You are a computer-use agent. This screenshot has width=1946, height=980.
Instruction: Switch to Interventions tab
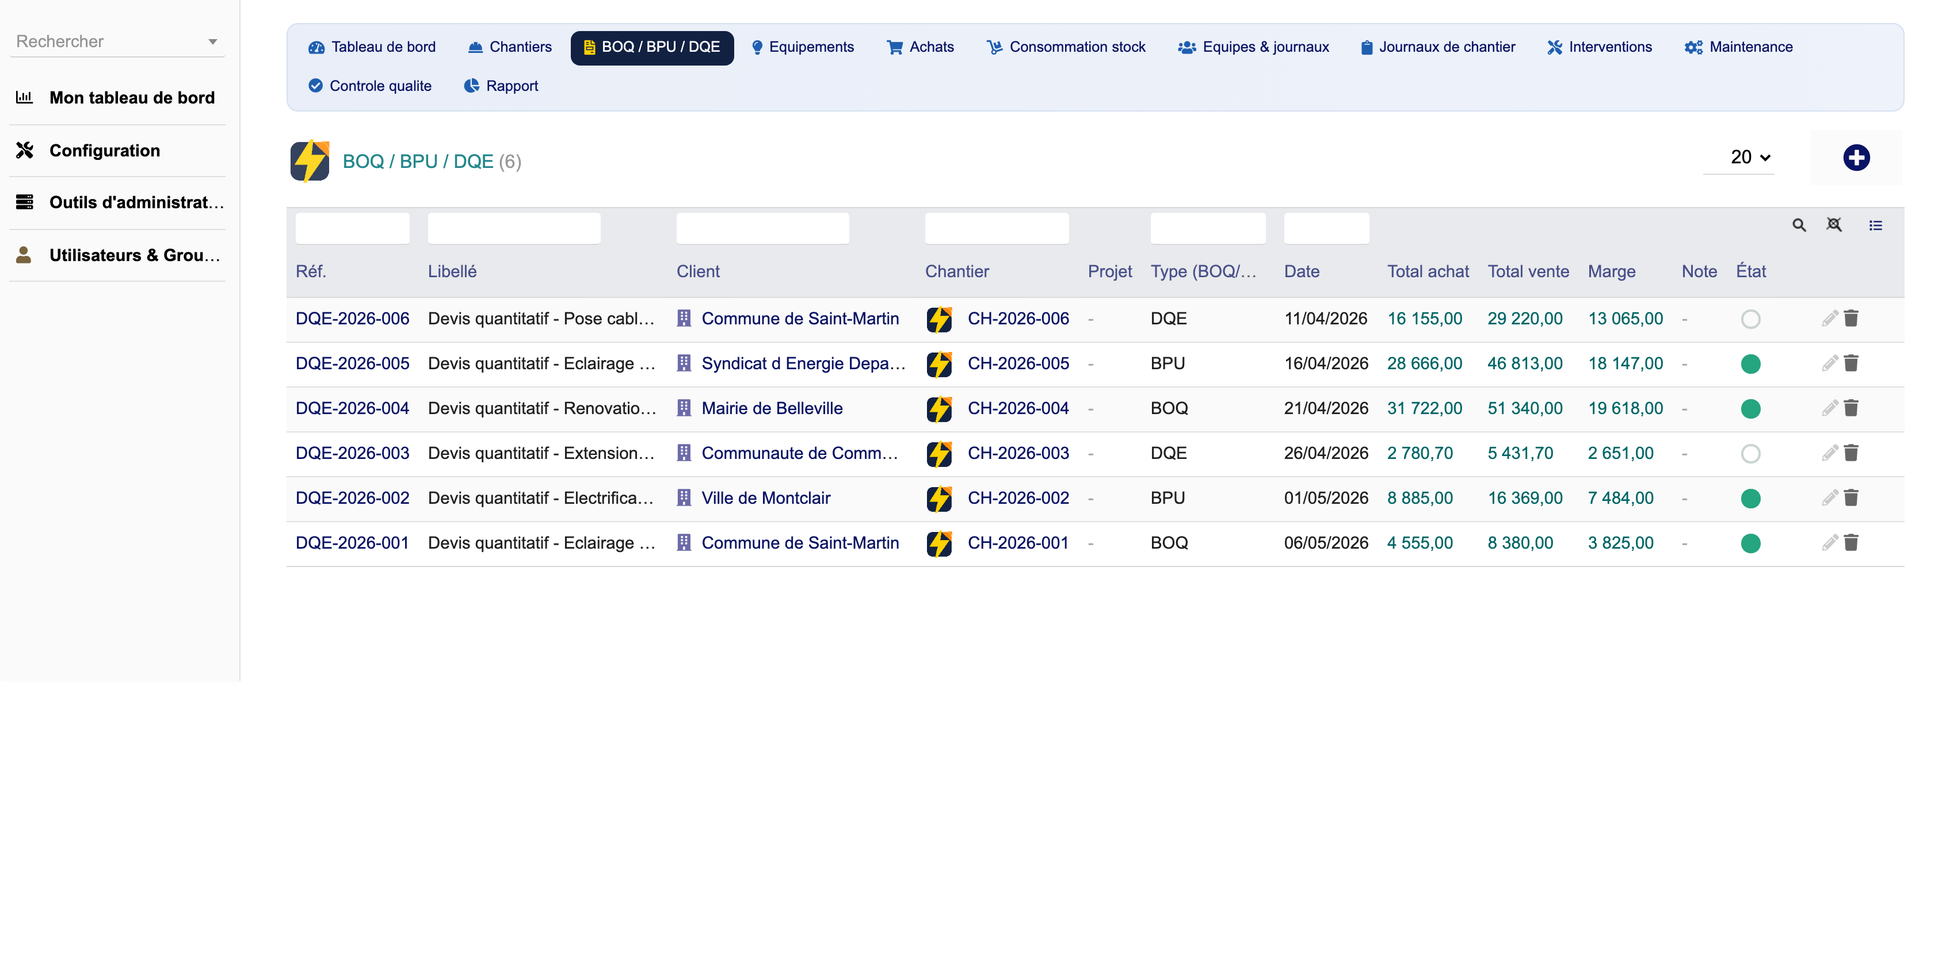coord(1600,48)
